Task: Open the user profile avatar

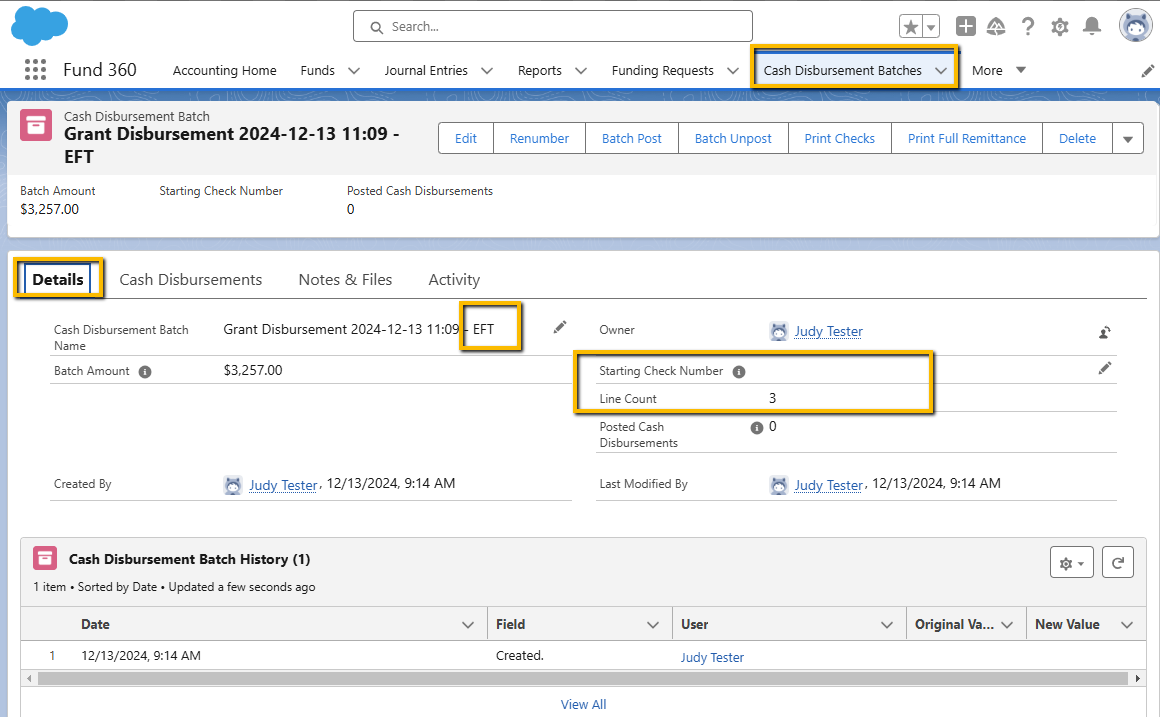Action: [x=1135, y=26]
